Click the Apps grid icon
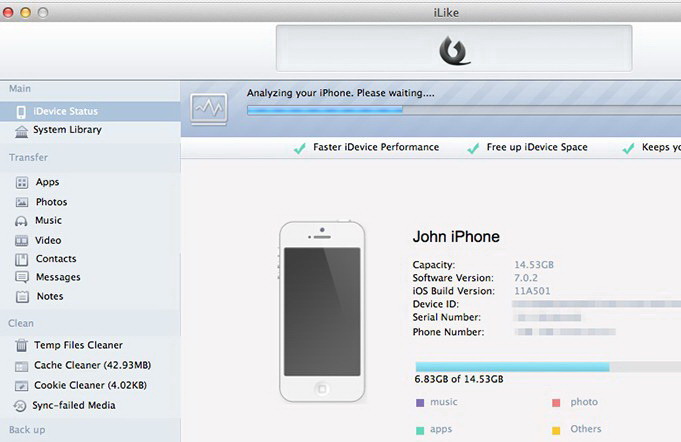681x442 pixels. 22,182
